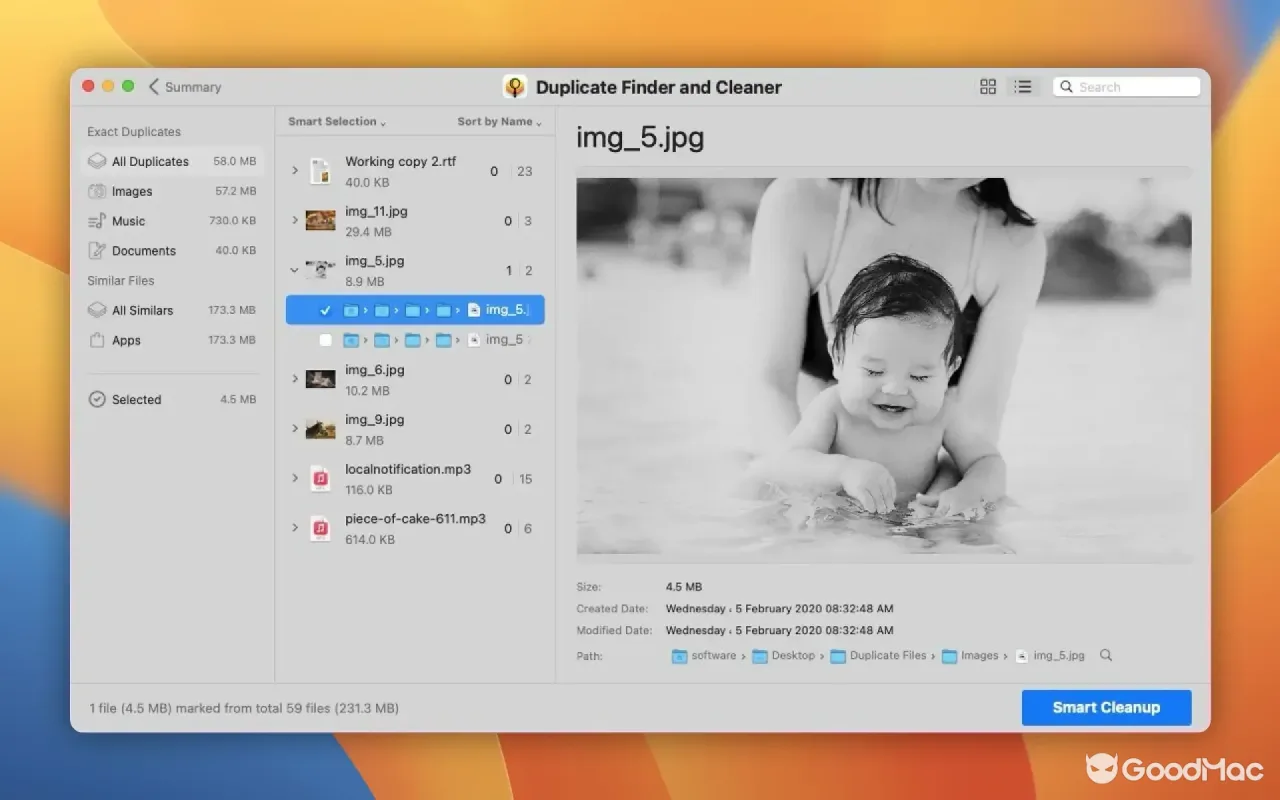Reveal file with path magnifier icon
1280x800 pixels.
coord(1106,656)
